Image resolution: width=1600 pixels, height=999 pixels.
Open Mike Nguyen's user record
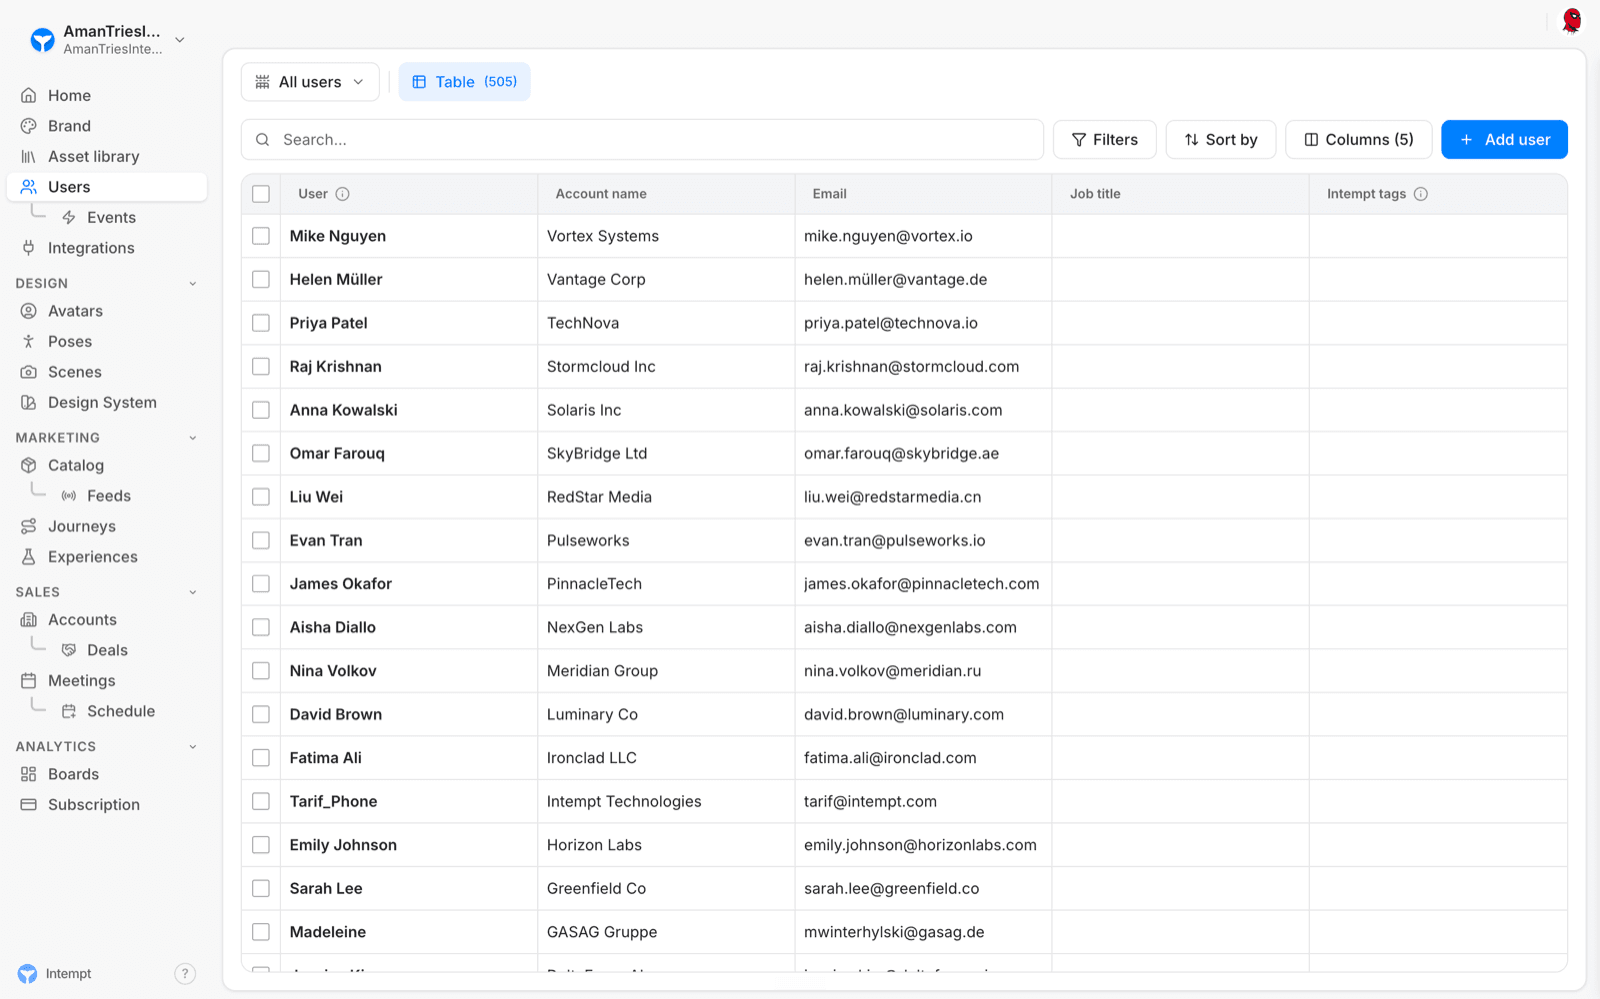coord(338,236)
